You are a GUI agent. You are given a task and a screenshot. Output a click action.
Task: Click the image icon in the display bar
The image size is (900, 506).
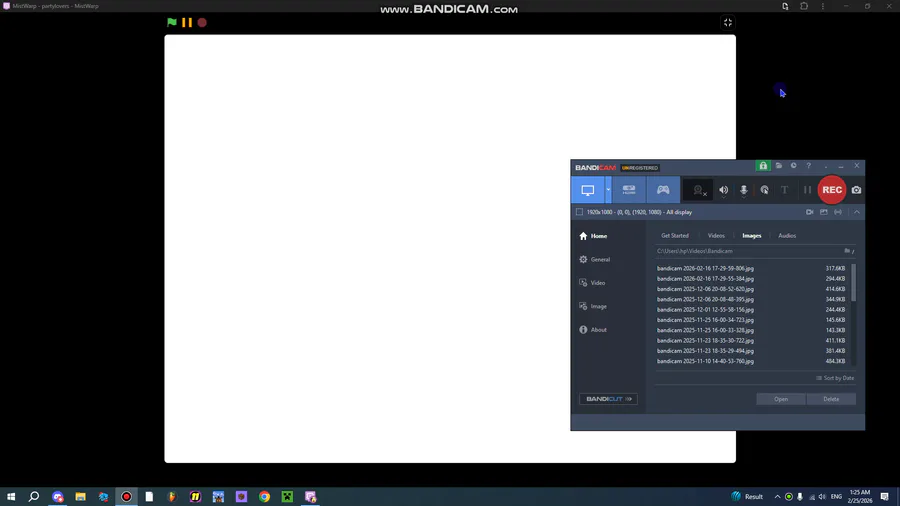point(824,212)
